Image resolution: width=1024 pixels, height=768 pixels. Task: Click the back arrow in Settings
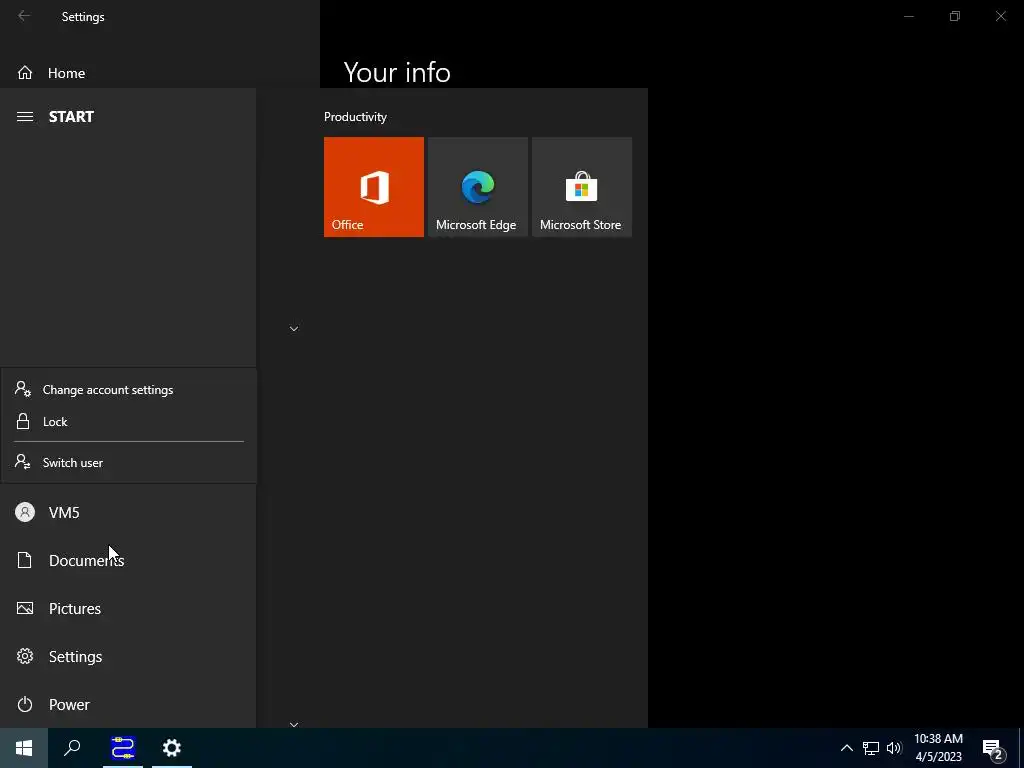coord(24,16)
